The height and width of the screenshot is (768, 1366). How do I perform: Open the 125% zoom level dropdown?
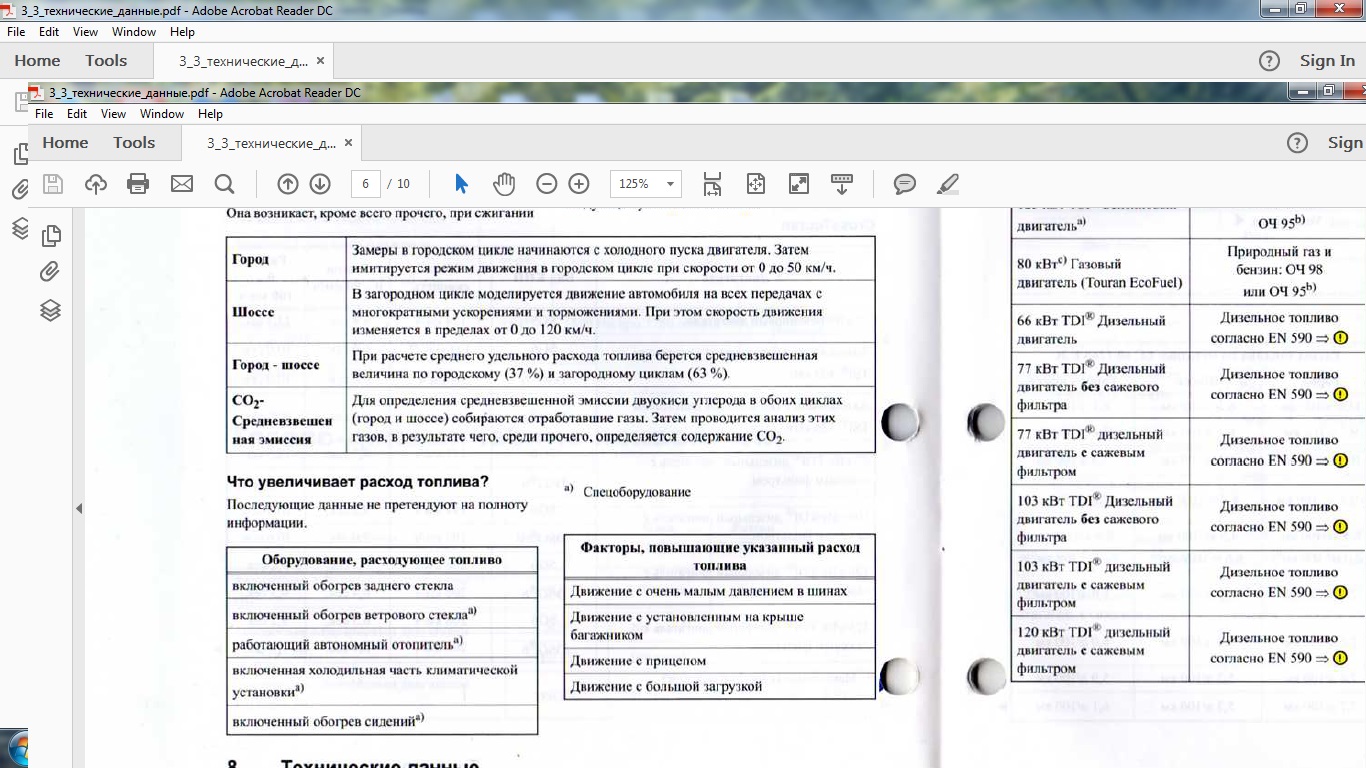tap(670, 184)
